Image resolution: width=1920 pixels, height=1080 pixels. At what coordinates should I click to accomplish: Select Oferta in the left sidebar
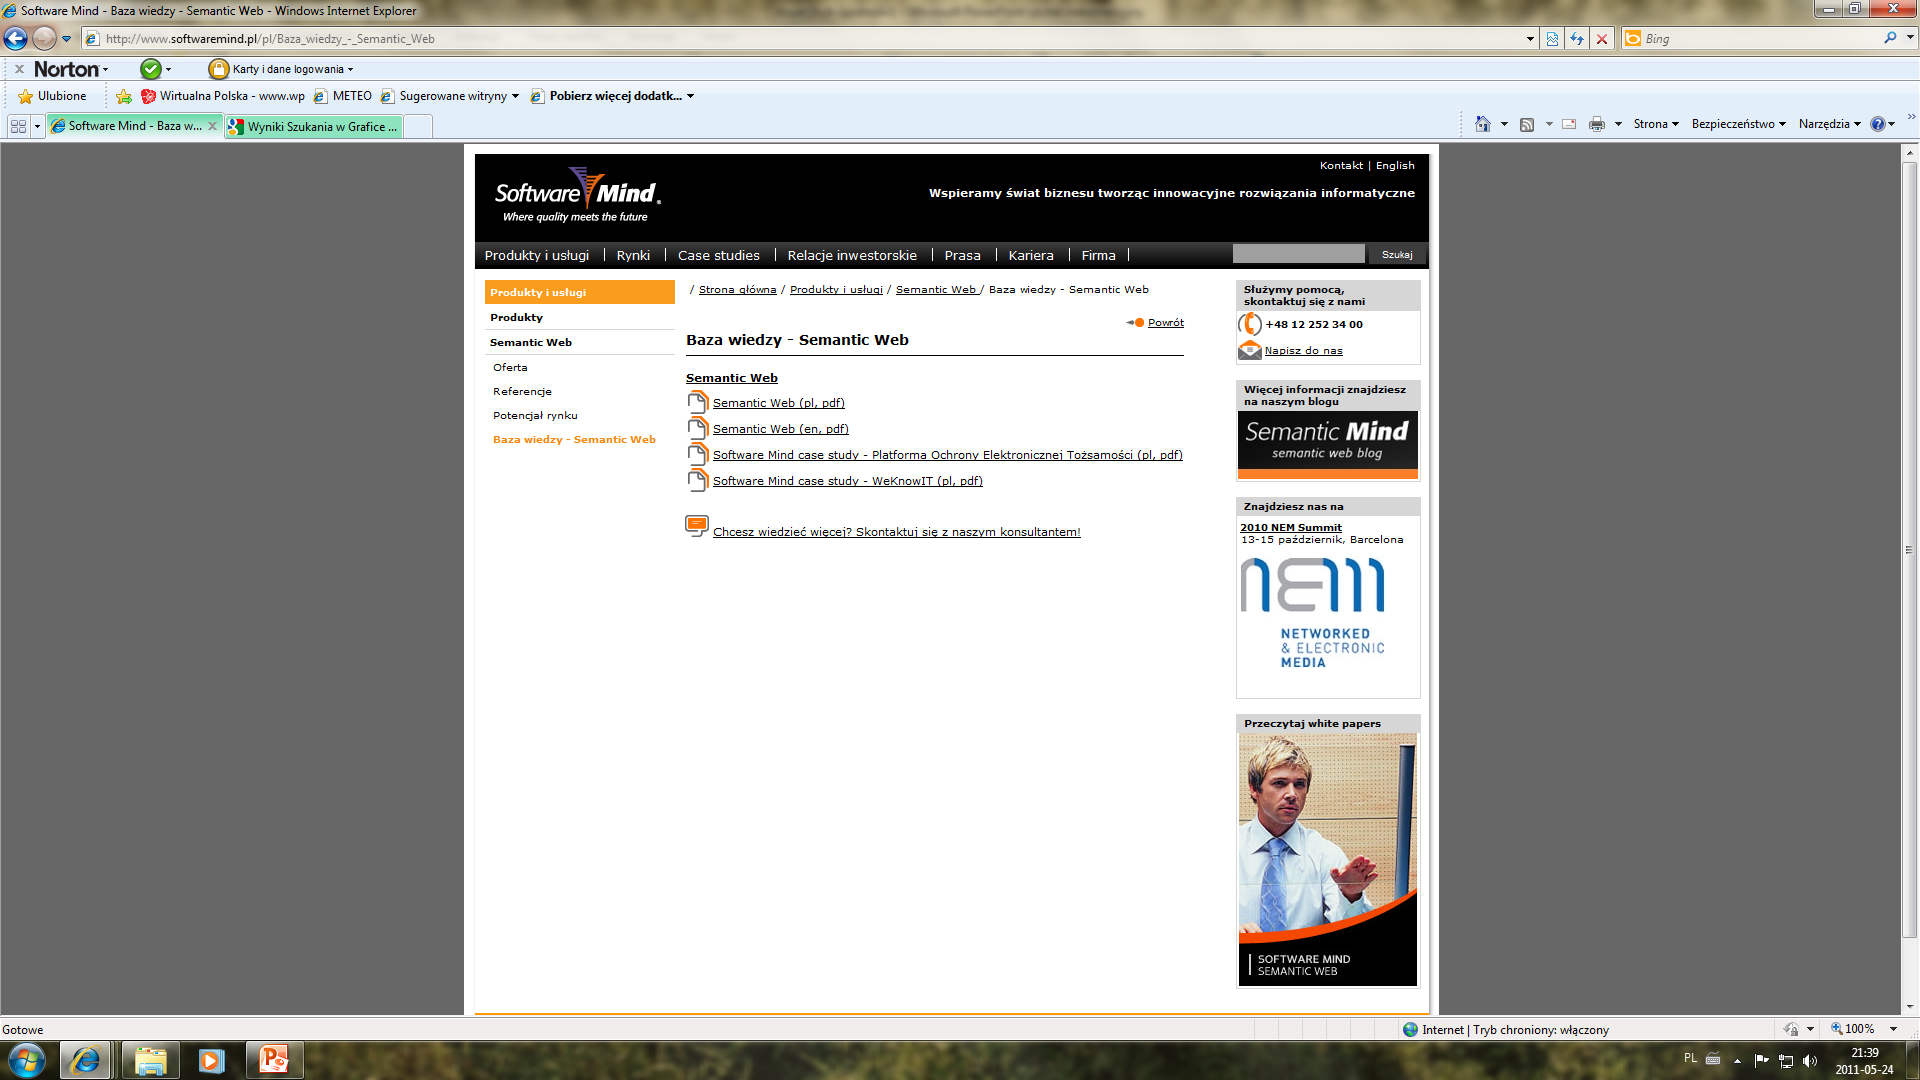coord(510,367)
